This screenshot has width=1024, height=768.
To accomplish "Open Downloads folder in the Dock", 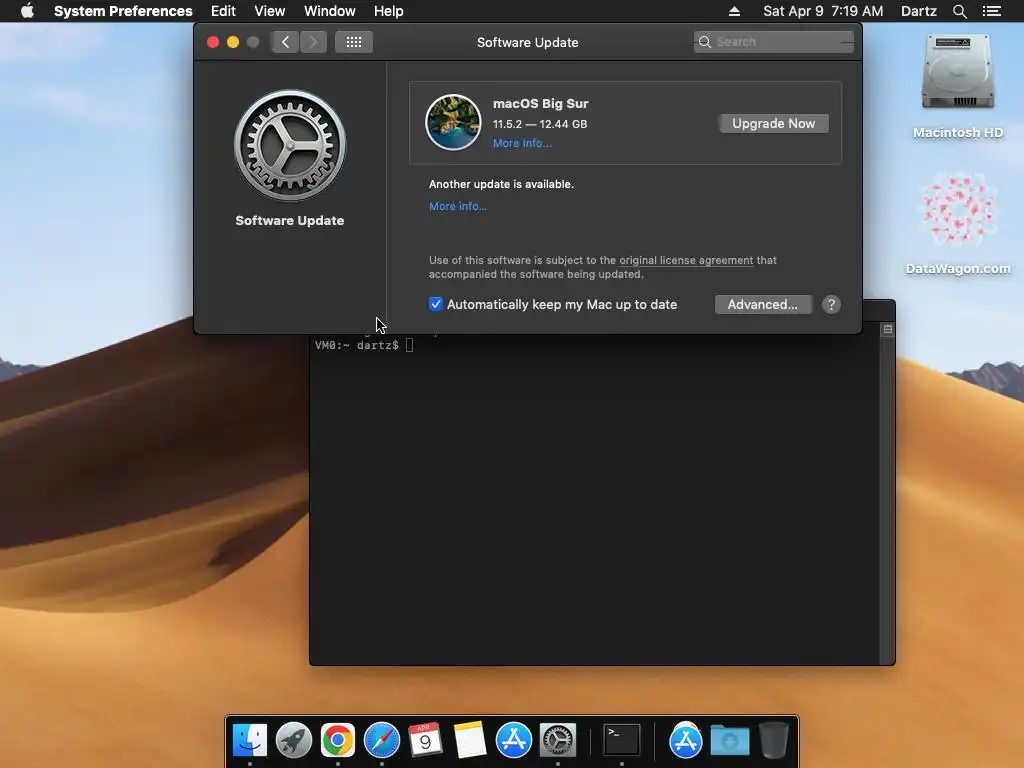I will point(729,740).
